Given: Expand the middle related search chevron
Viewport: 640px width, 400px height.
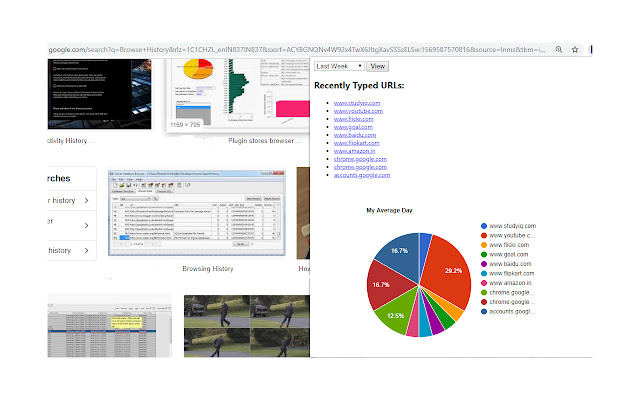Looking at the screenshot, I should coord(86,225).
